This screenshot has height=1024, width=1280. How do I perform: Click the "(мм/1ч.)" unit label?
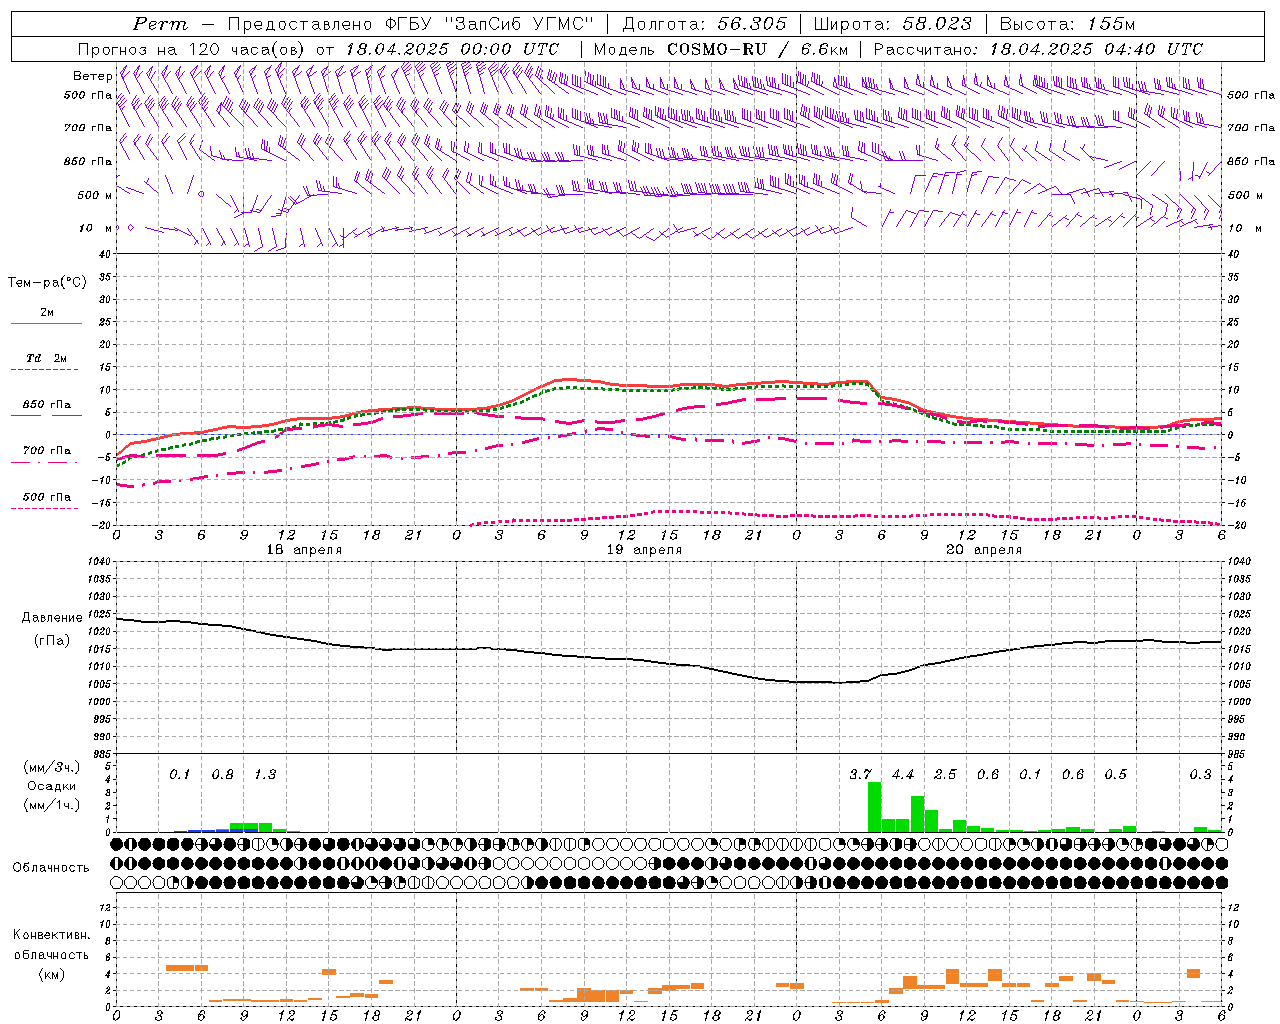pos(52,805)
